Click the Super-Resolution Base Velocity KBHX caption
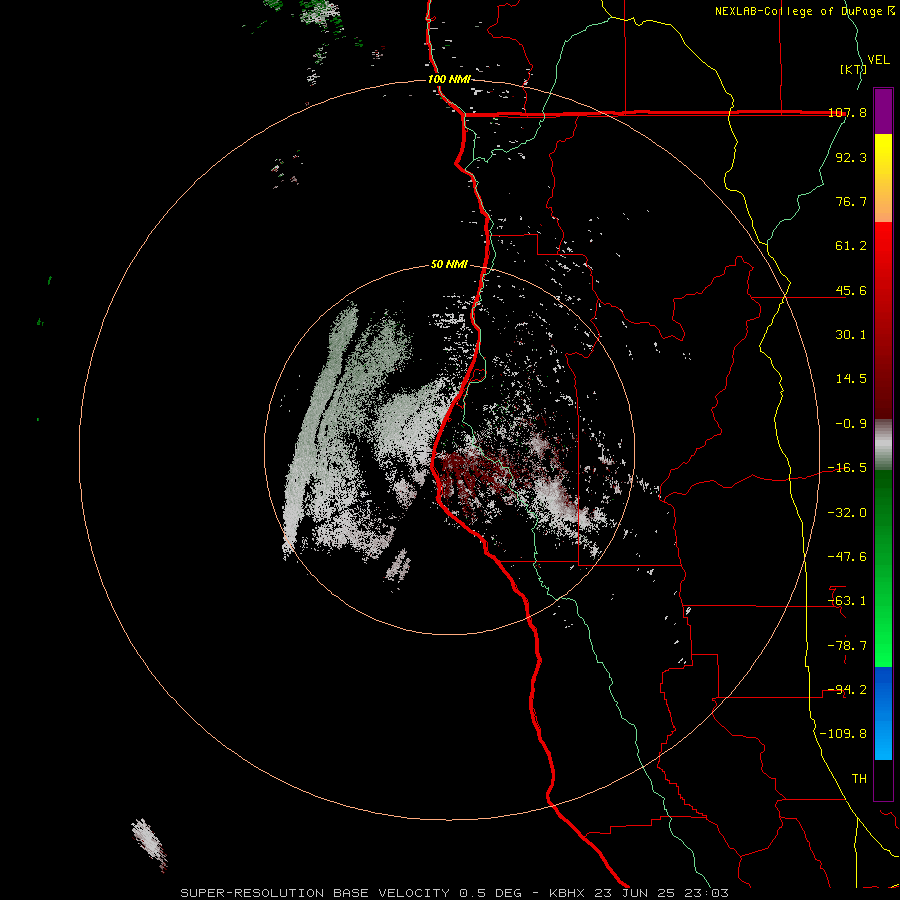 pos(455,893)
